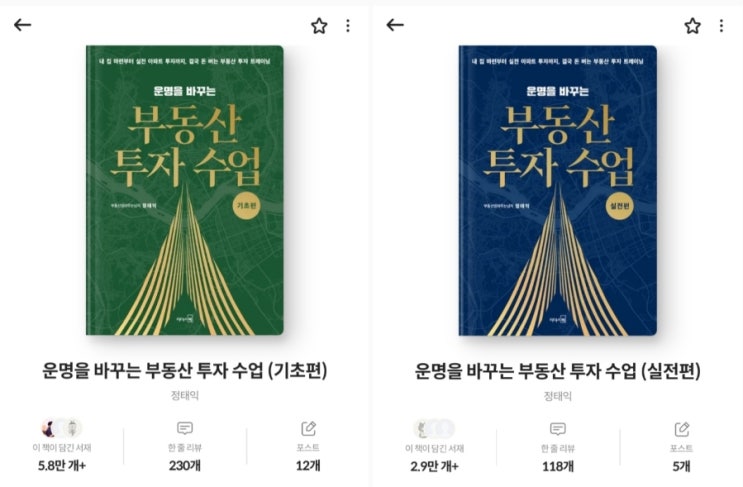View bookshelf avatars for the 기초편 book
Viewport: 743px width, 487px height.
click(x=62, y=428)
